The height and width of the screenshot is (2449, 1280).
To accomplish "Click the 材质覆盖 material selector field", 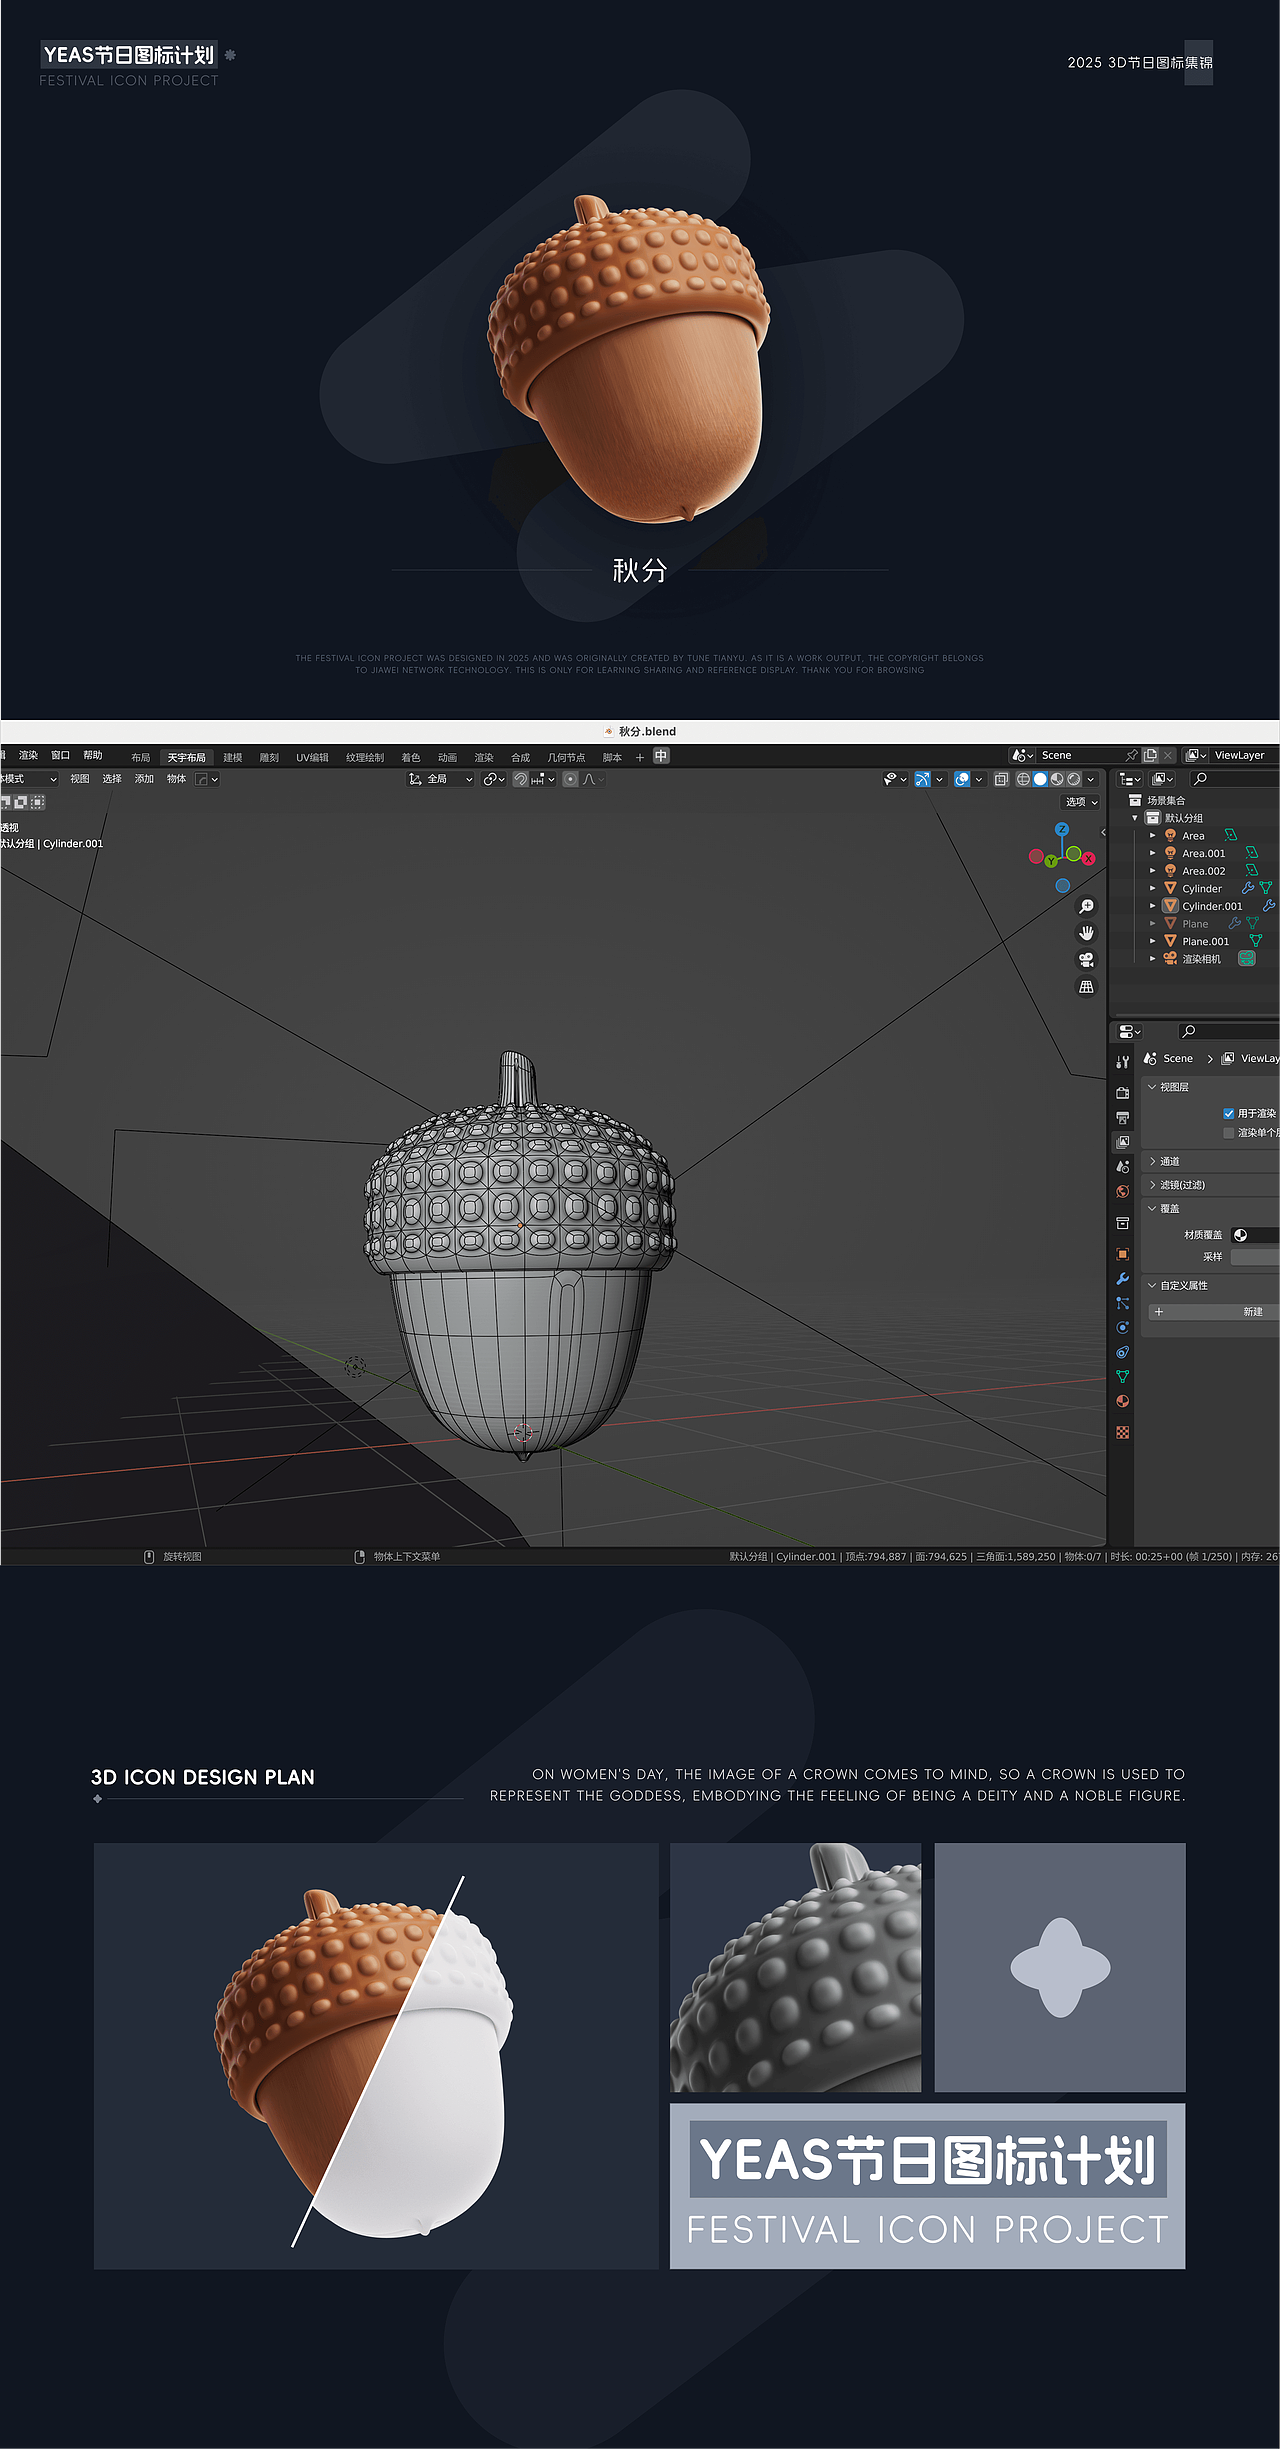I will 1255,1235.
